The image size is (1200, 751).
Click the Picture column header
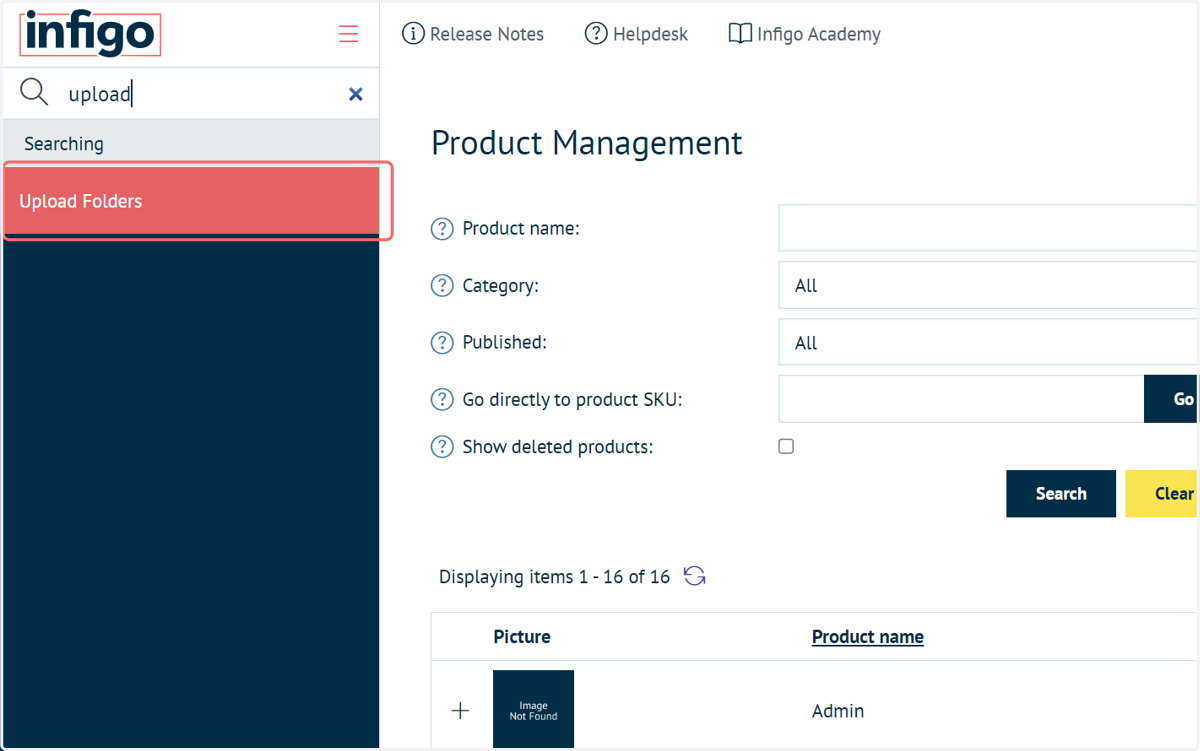pyautogui.click(x=522, y=637)
